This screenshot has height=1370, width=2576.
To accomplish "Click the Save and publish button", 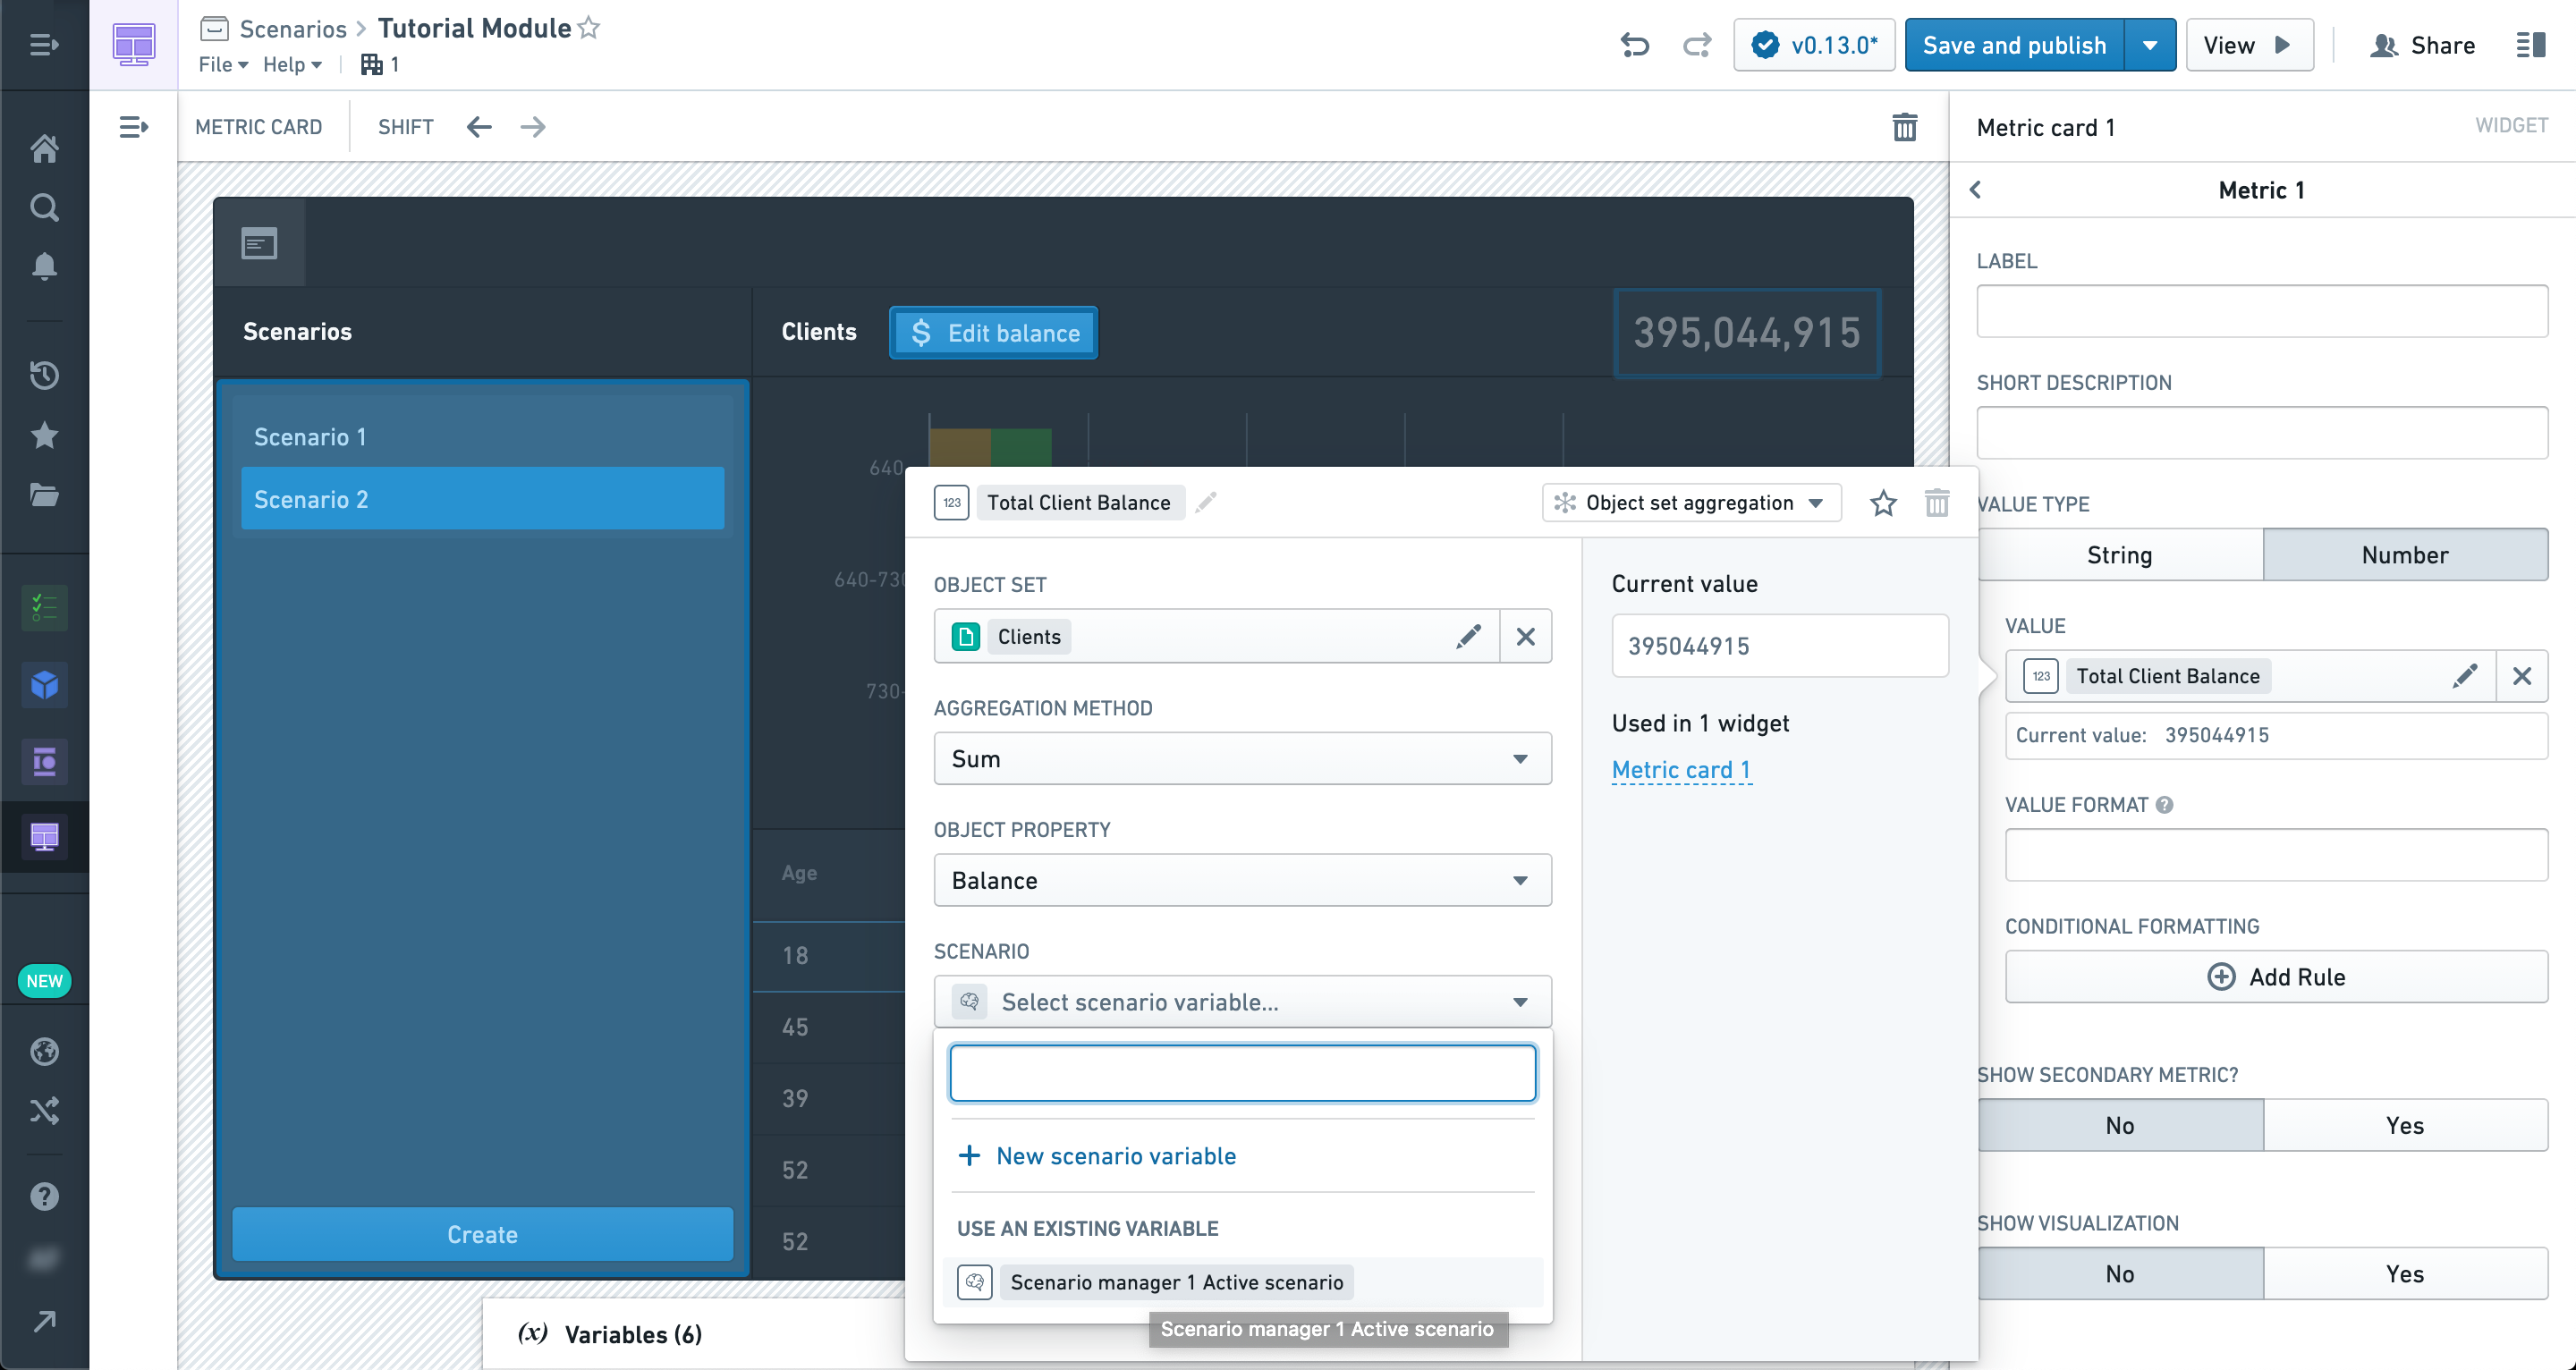I will [2014, 45].
